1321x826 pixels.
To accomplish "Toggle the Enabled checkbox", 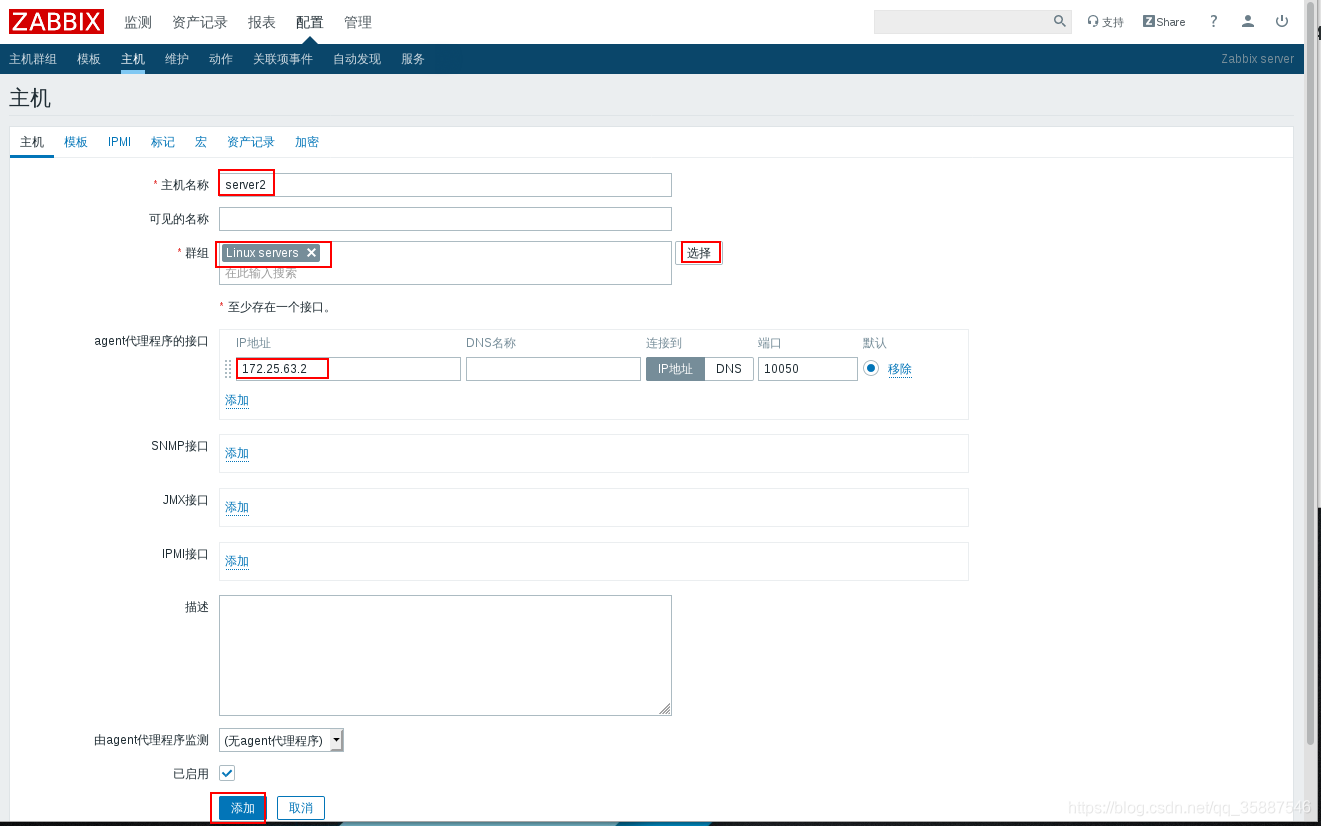I will pyautogui.click(x=227, y=773).
